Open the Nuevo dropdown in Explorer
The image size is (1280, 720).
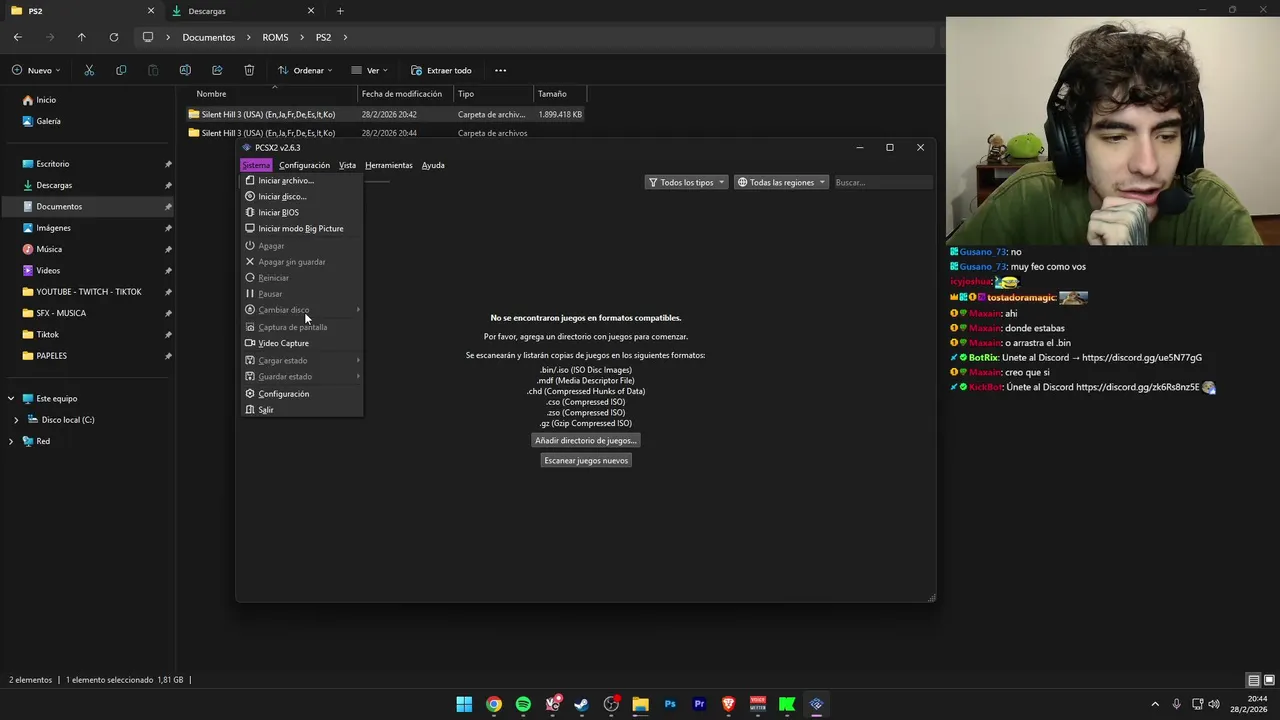pyautogui.click(x=37, y=70)
